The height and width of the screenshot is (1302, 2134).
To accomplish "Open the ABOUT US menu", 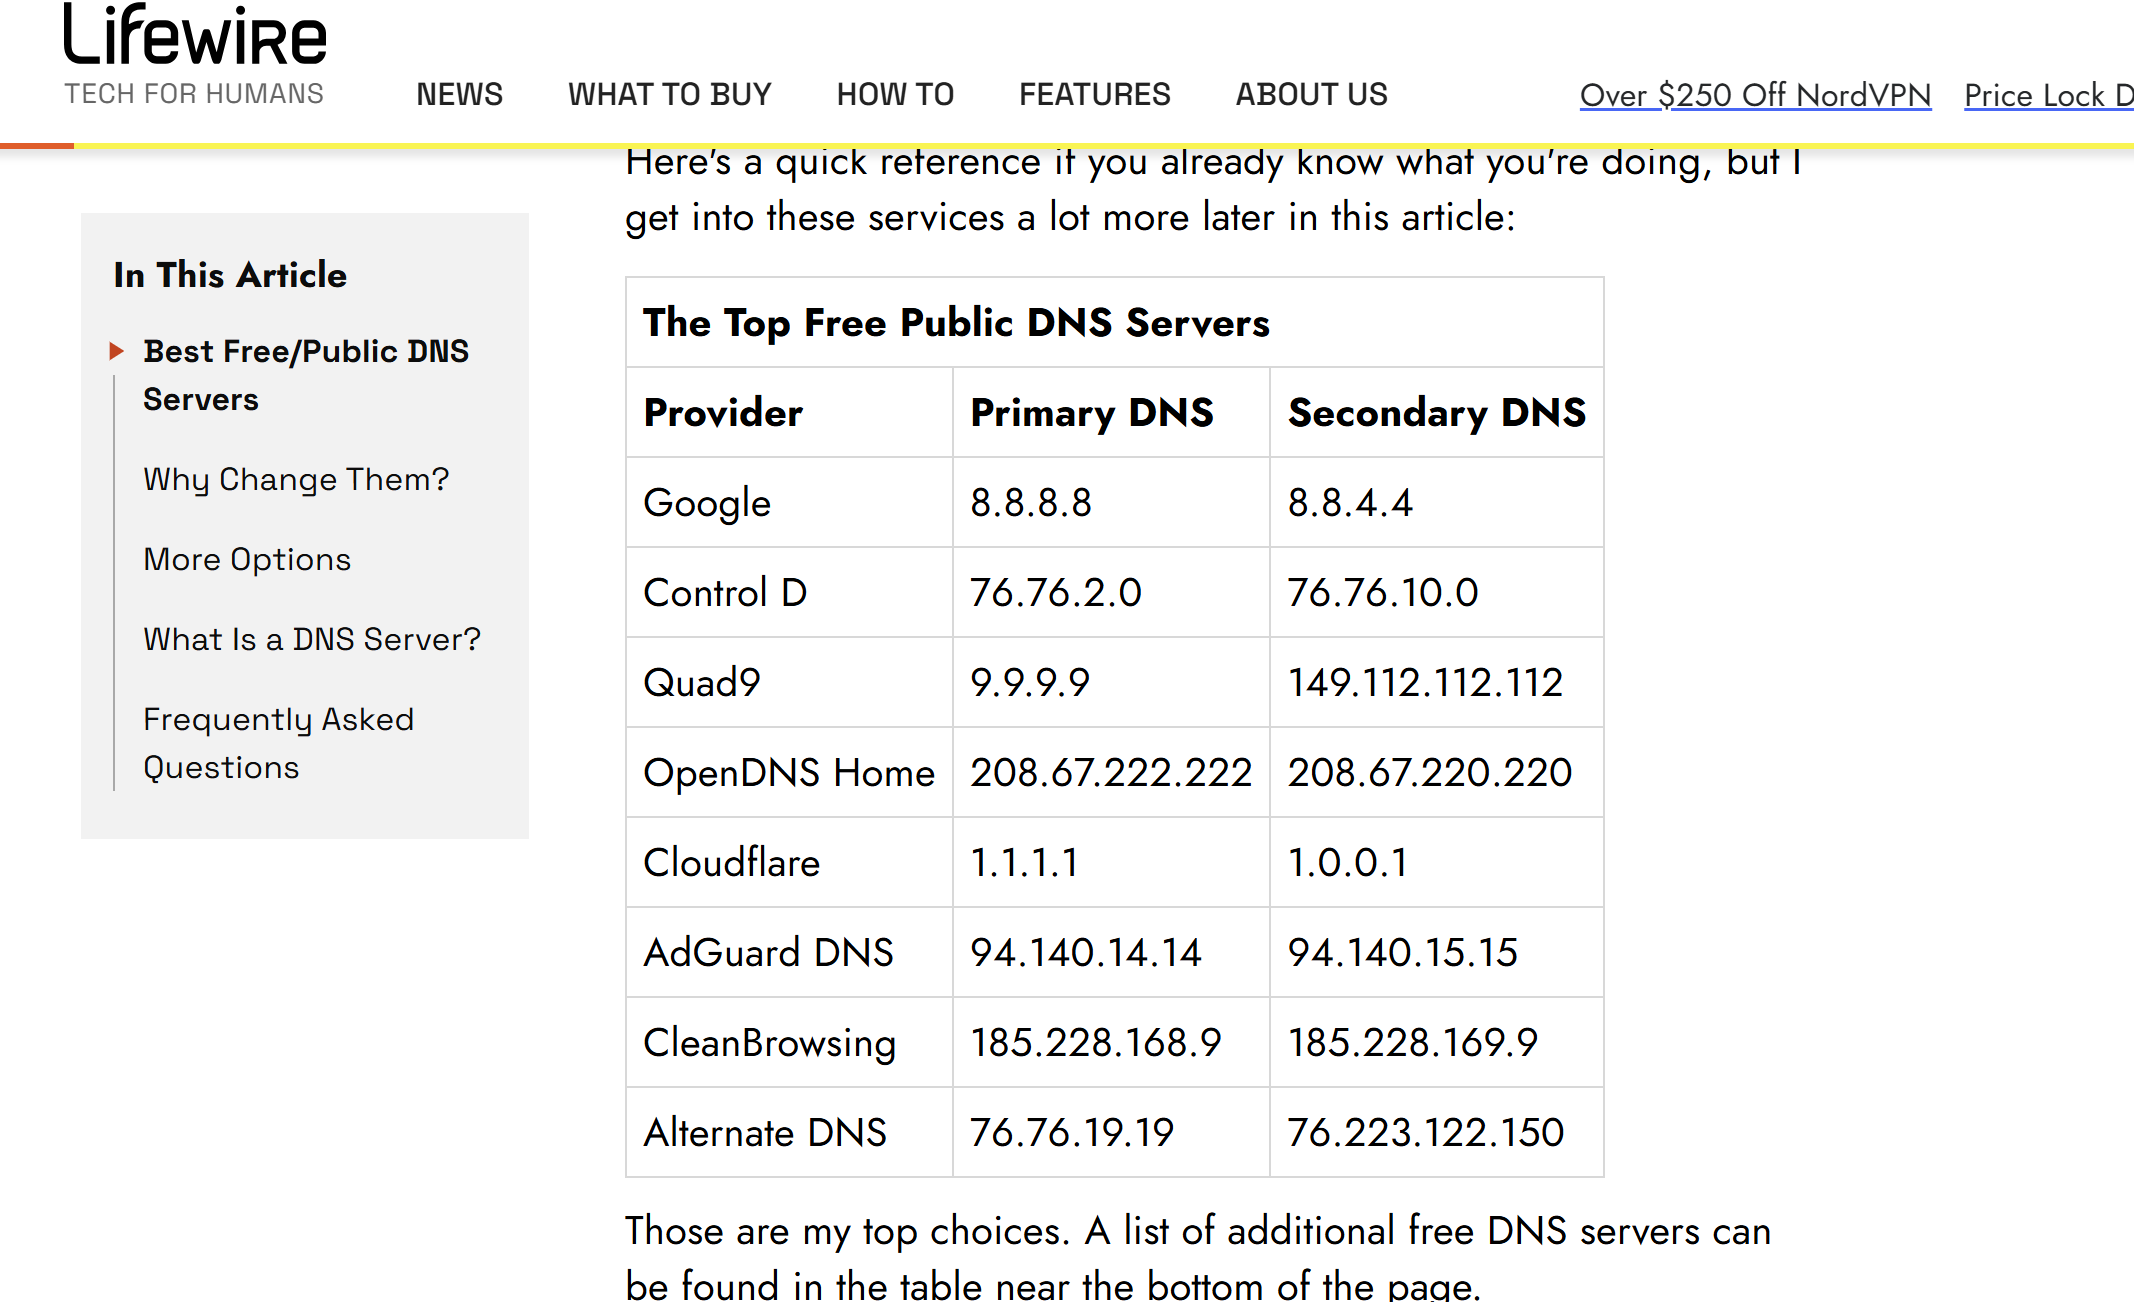I will tap(1311, 94).
